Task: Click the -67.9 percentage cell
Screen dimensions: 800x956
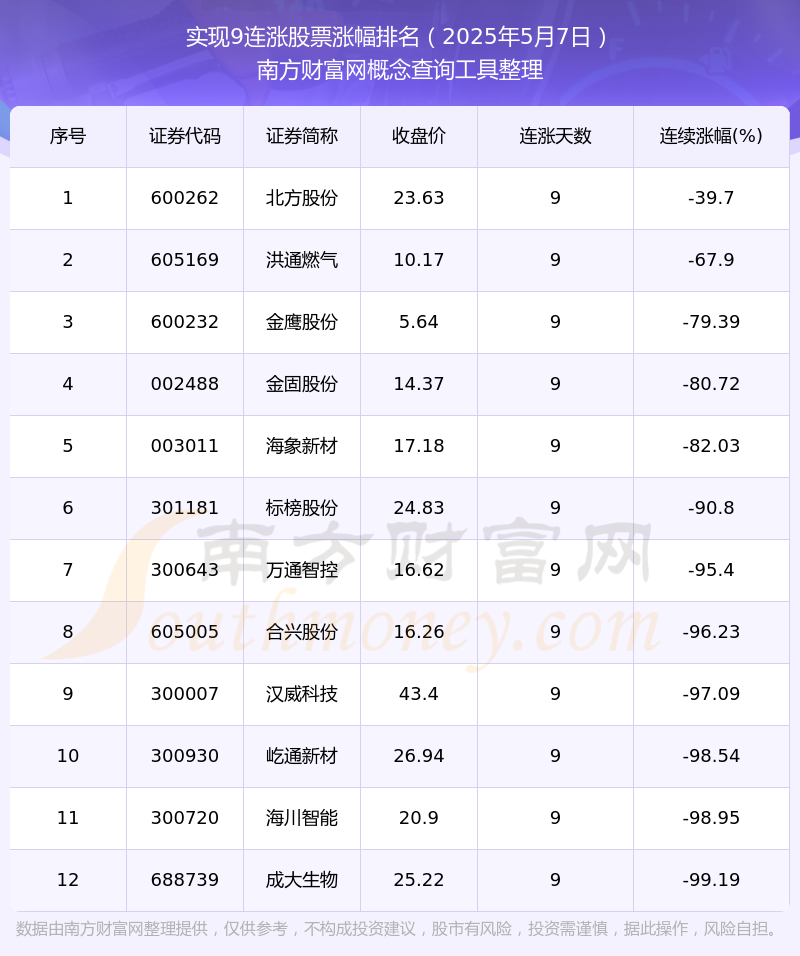Action: (x=711, y=260)
